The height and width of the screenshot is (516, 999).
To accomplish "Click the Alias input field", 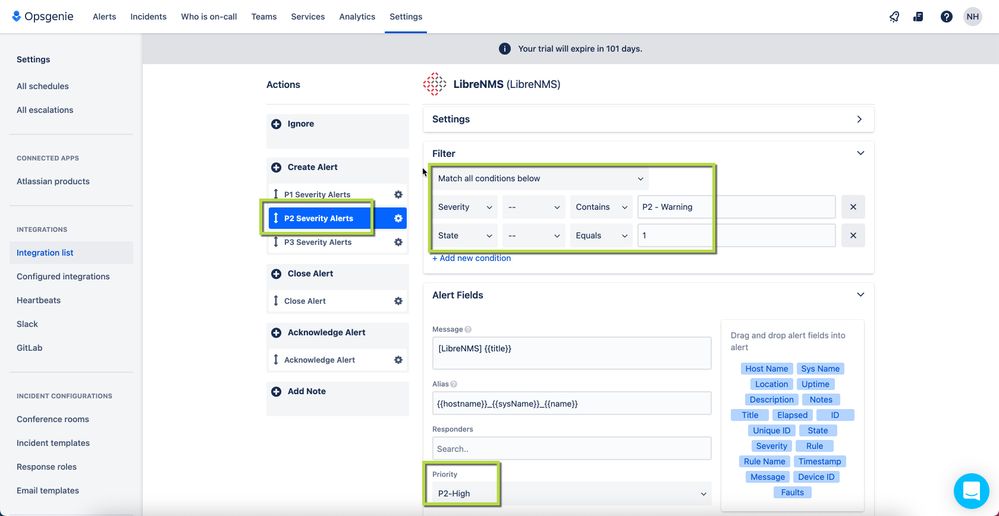I will pyautogui.click(x=572, y=403).
